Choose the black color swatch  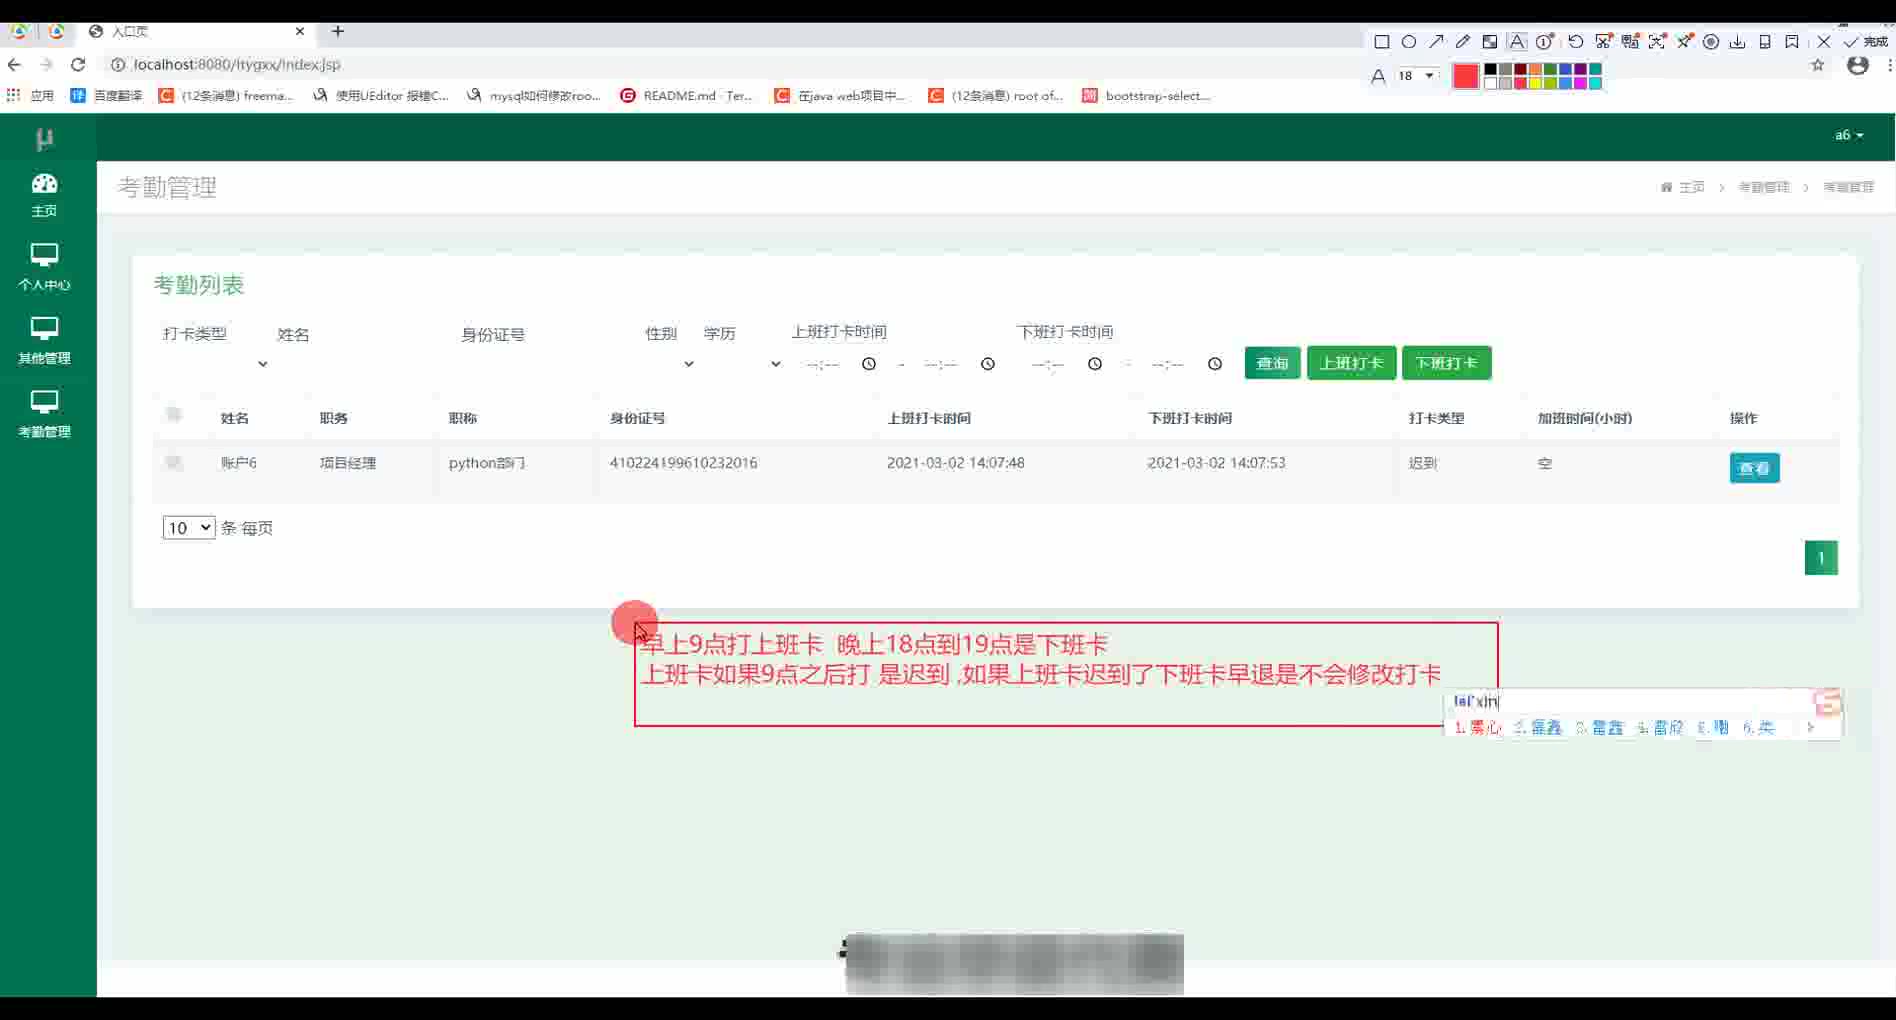[1491, 70]
